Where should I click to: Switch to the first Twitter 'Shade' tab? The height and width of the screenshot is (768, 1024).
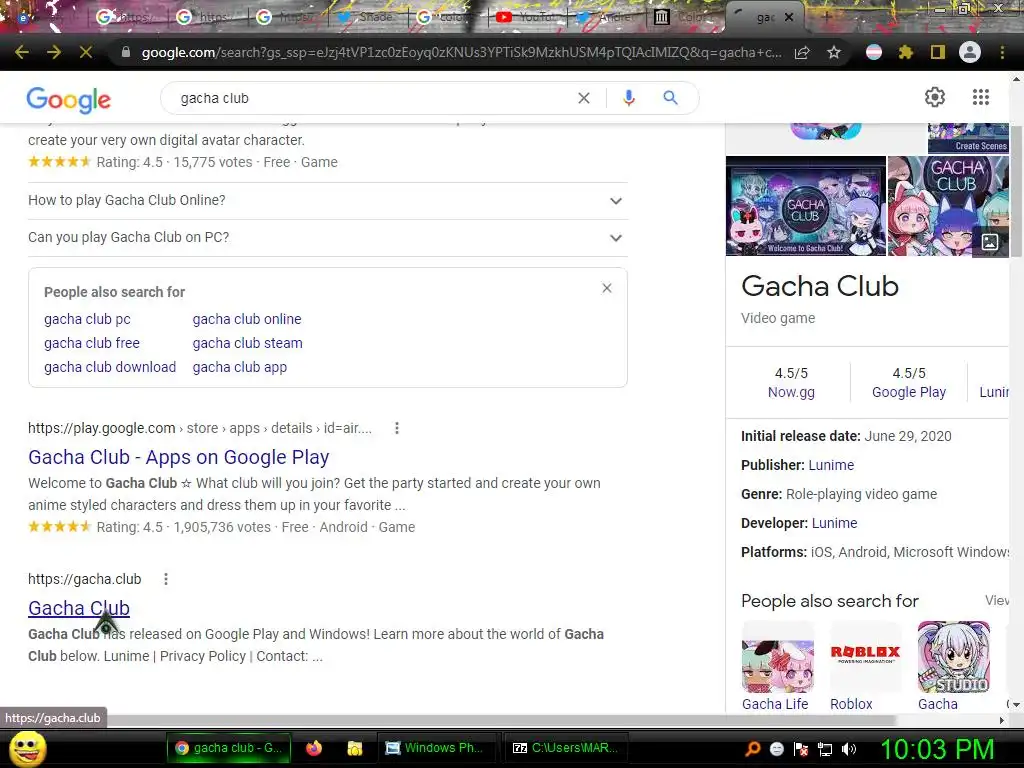(367, 18)
